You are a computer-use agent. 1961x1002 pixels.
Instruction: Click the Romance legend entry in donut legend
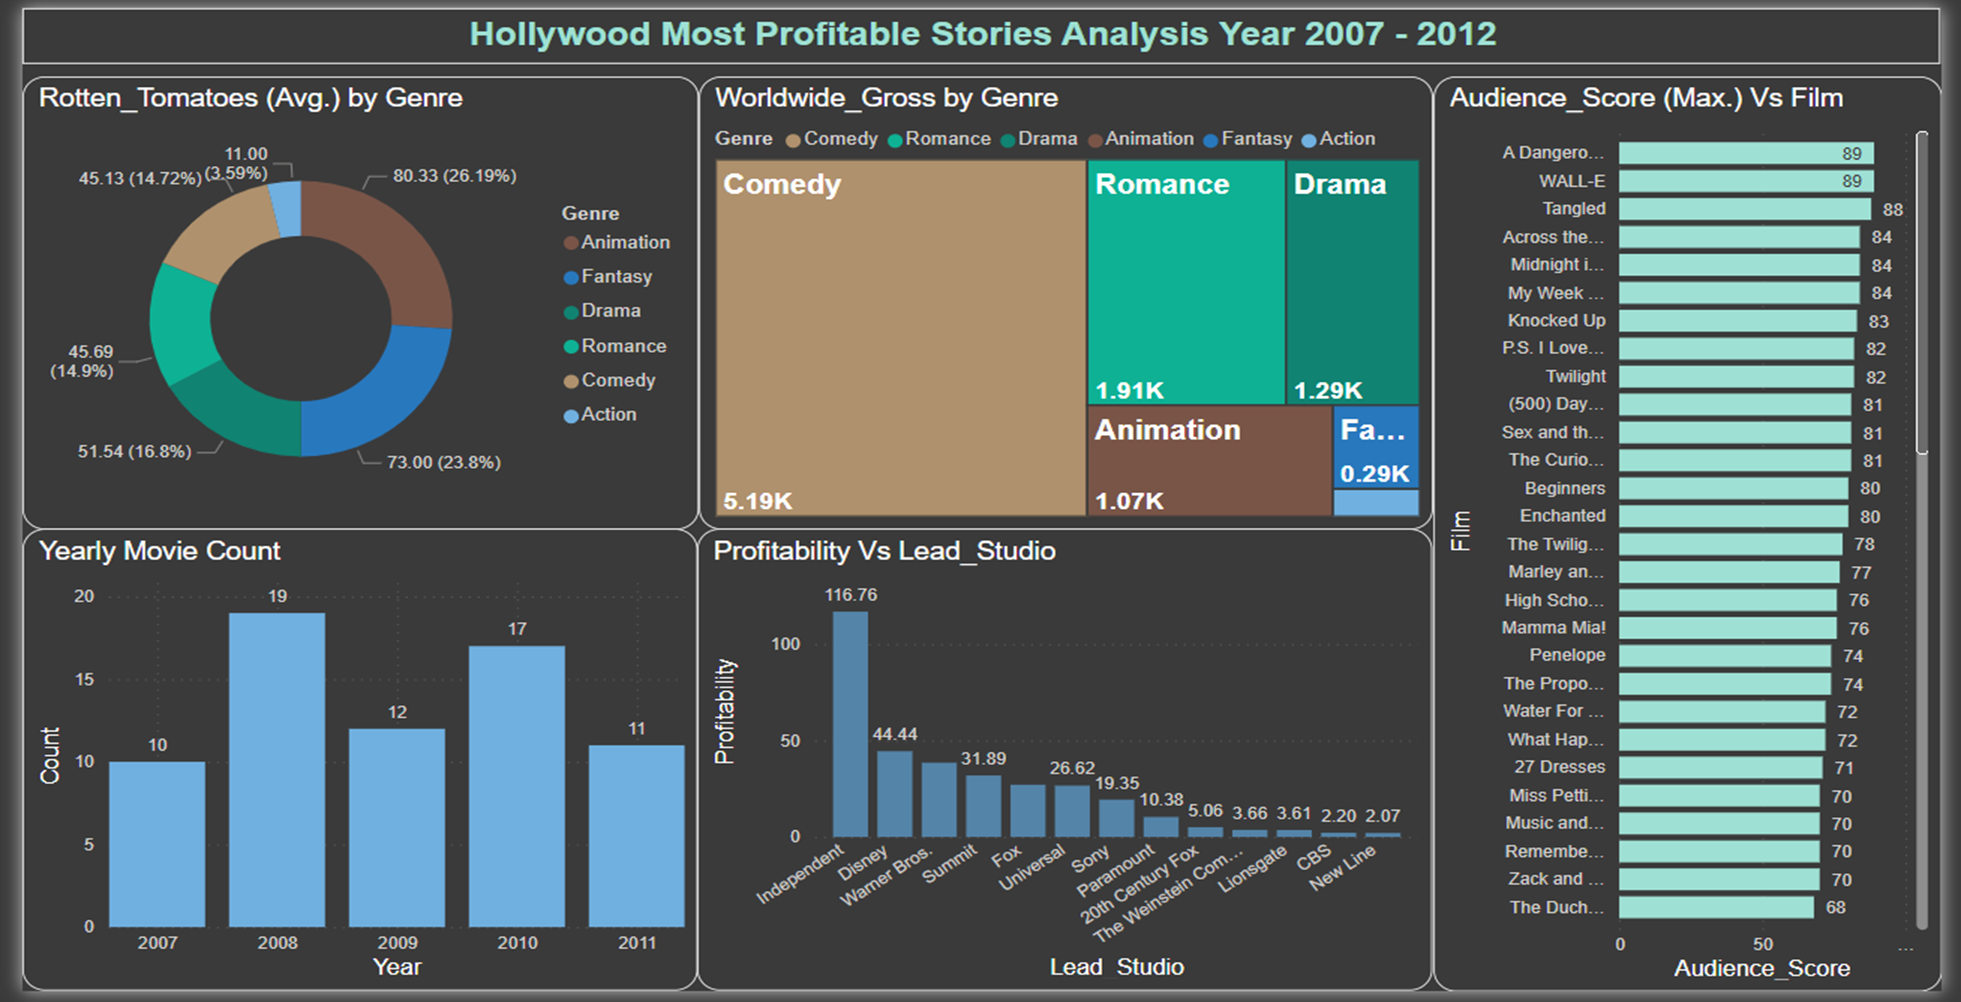coord(570,345)
